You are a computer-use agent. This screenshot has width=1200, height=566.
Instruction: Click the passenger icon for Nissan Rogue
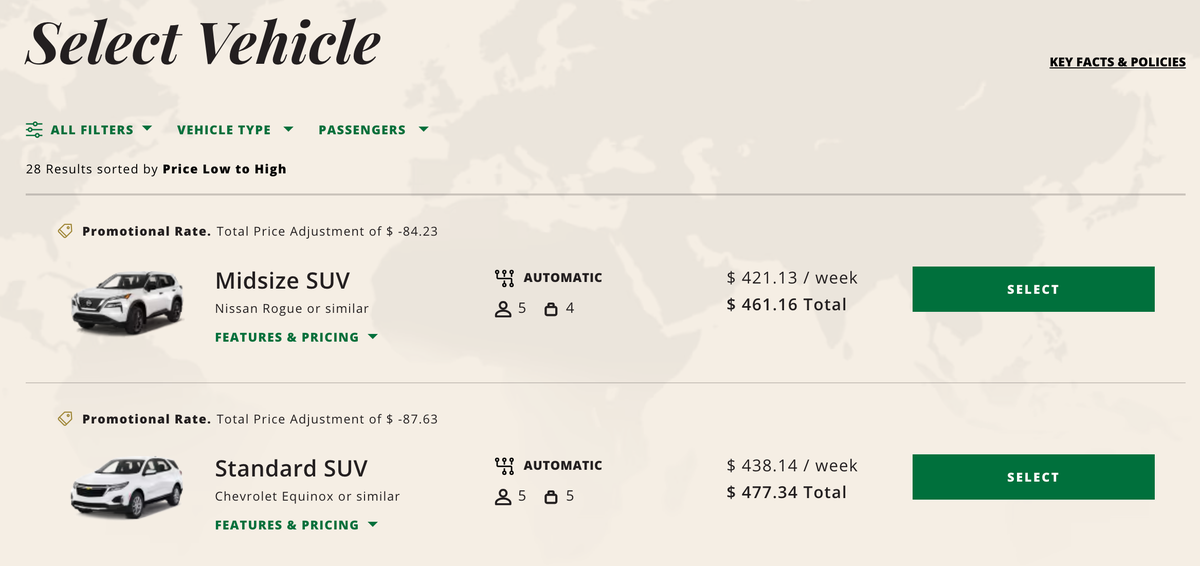(x=503, y=309)
